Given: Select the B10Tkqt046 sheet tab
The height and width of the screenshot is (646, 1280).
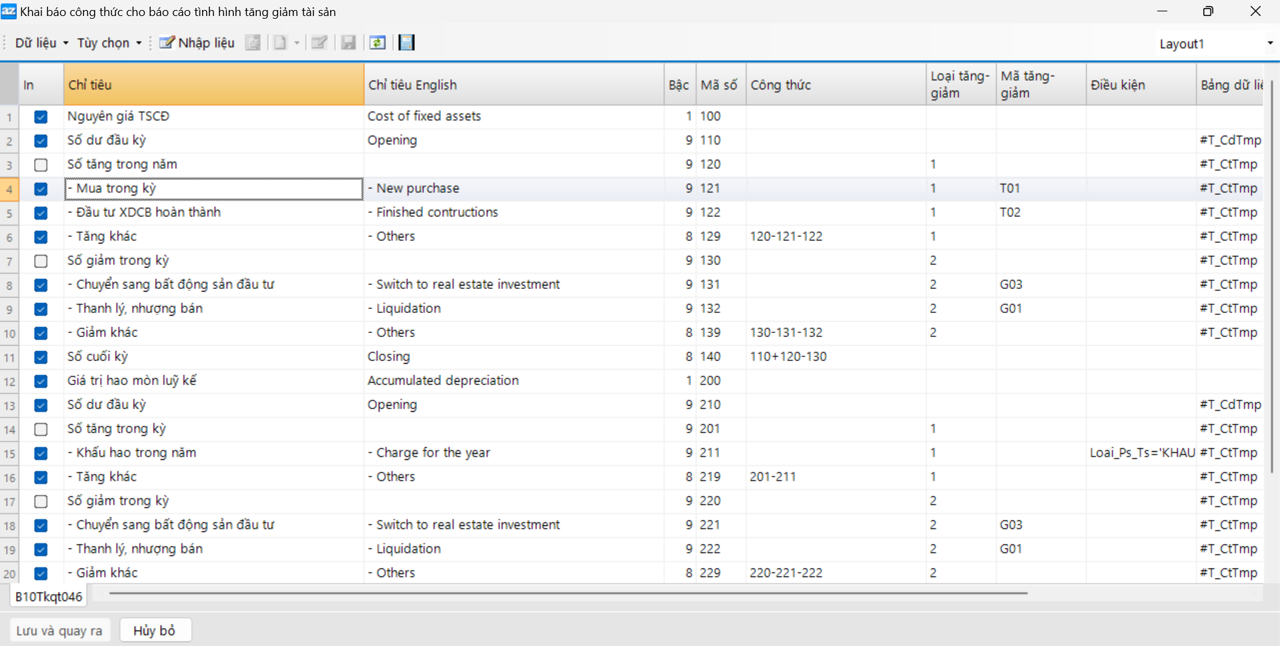Looking at the screenshot, I should 48,597.
